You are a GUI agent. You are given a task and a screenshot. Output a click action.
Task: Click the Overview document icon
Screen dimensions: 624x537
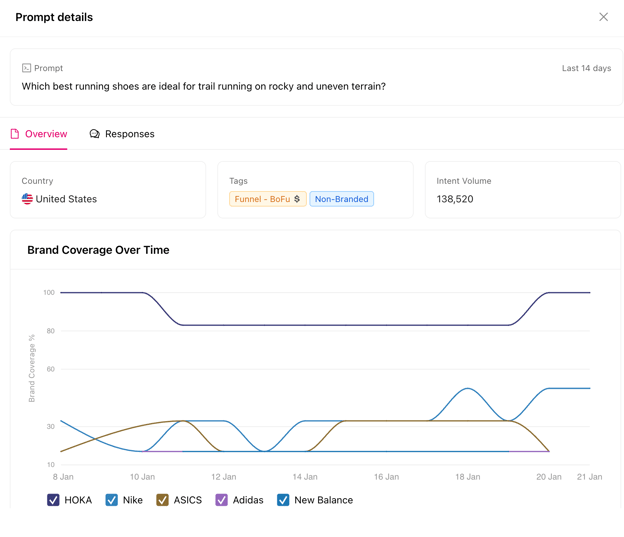pos(15,134)
